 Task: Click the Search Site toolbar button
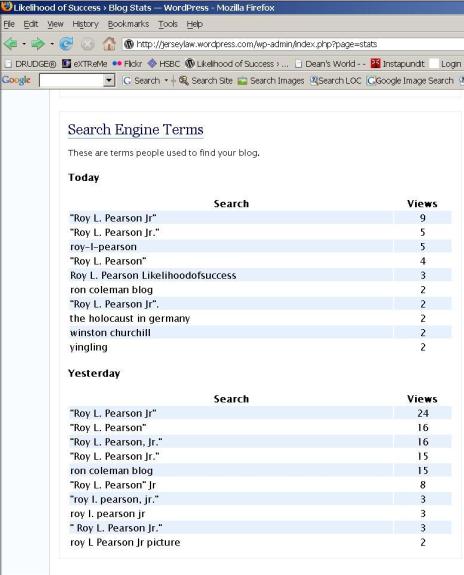206,80
